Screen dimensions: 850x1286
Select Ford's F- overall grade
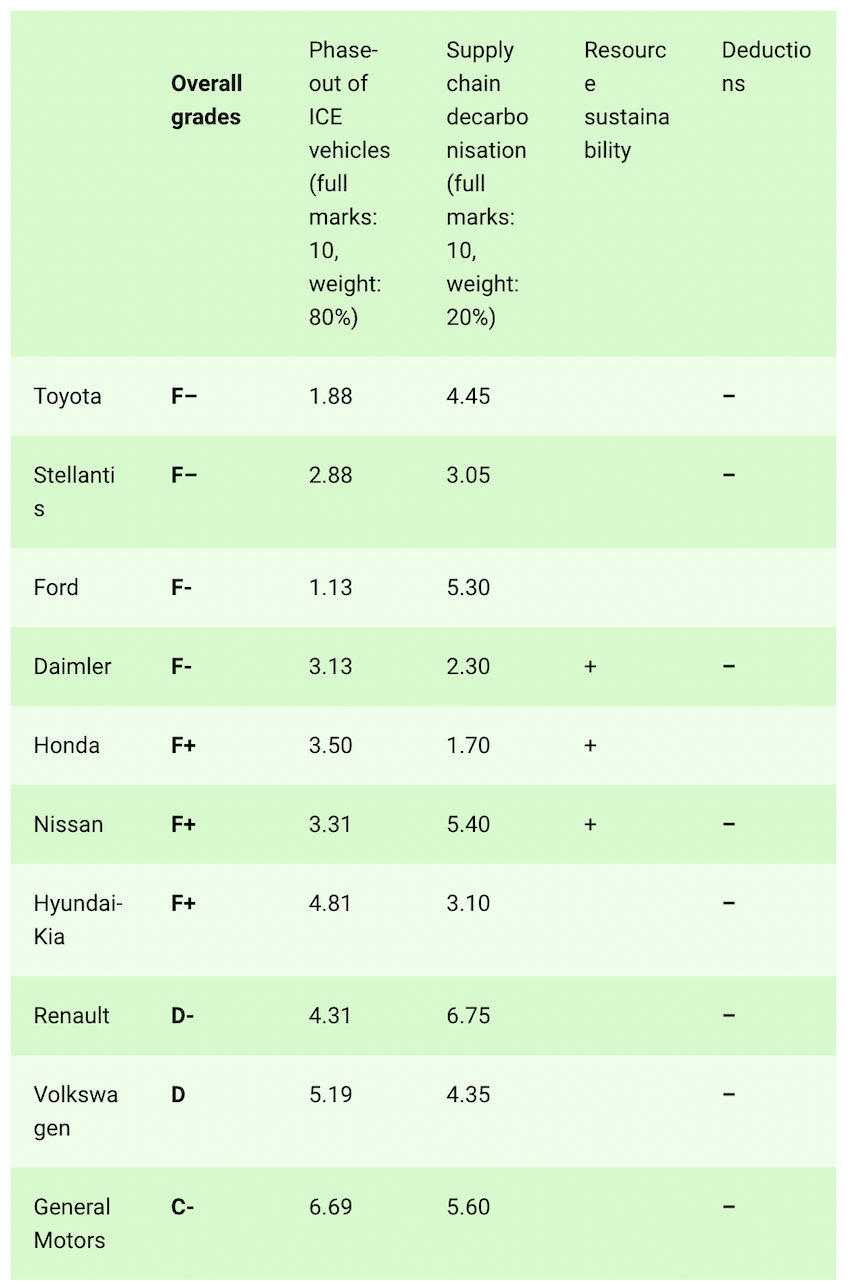click(x=182, y=587)
